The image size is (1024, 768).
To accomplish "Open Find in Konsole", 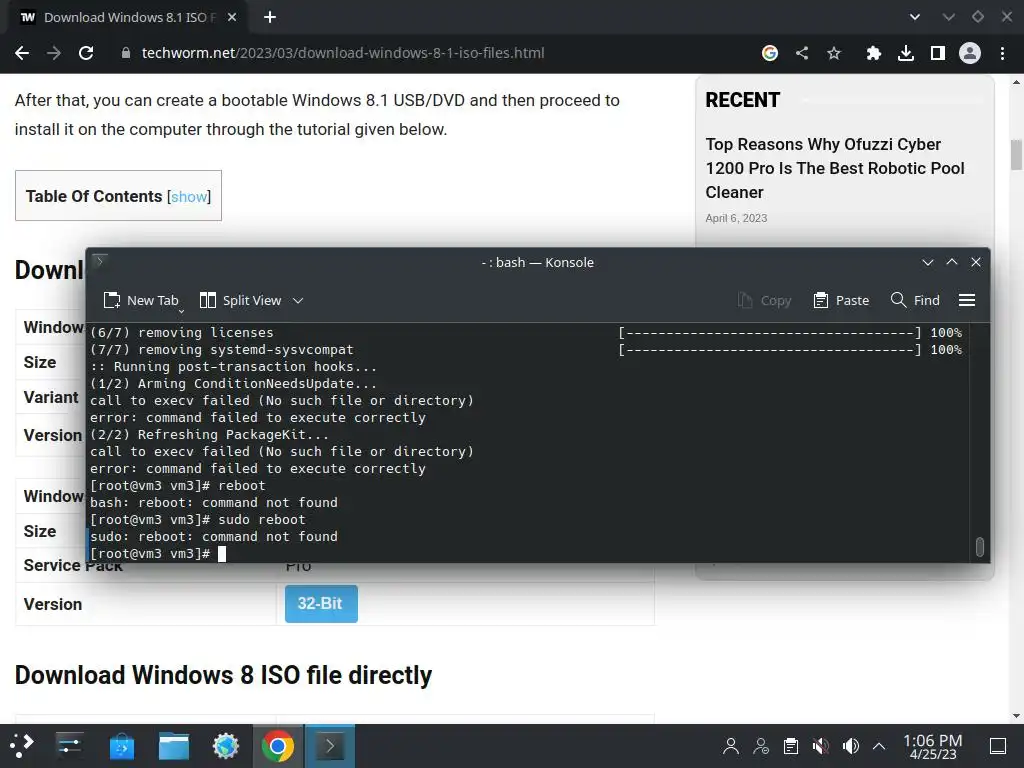I will click(x=915, y=300).
